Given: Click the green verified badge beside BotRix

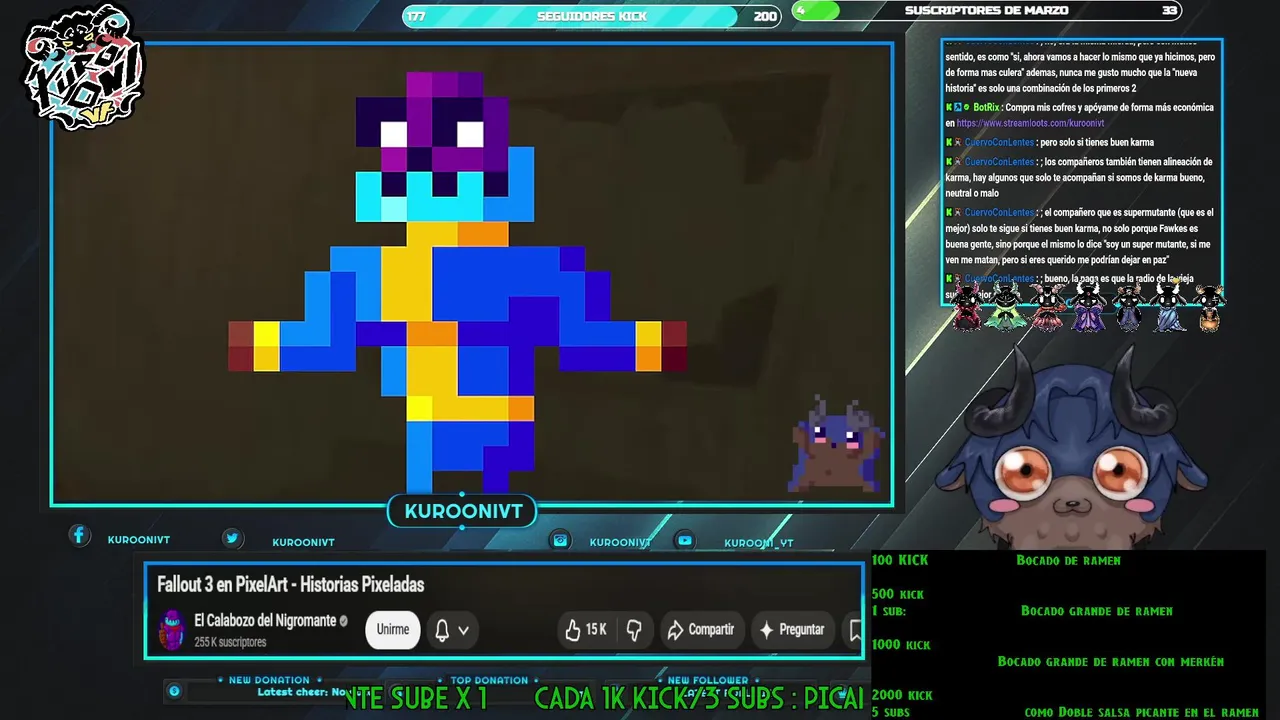Looking at the screenshot, I should click(966, 108).
